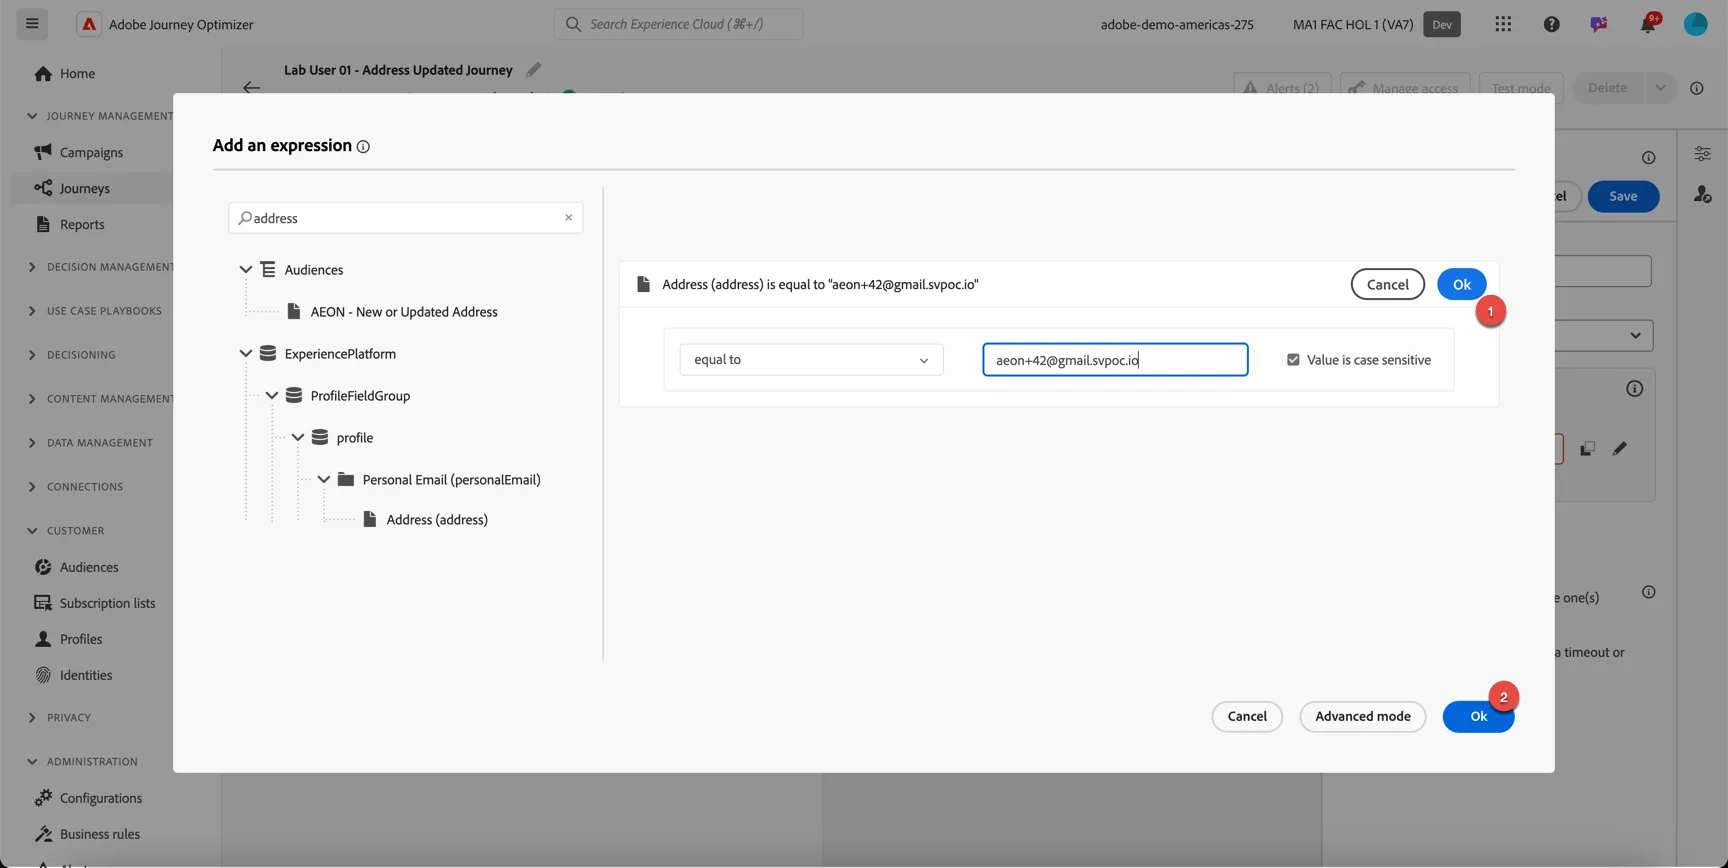The width and height of the screenshot is (1728, 868).
Task: Select AEON - New or Updated Address audience
Action: tap(404, 312)
